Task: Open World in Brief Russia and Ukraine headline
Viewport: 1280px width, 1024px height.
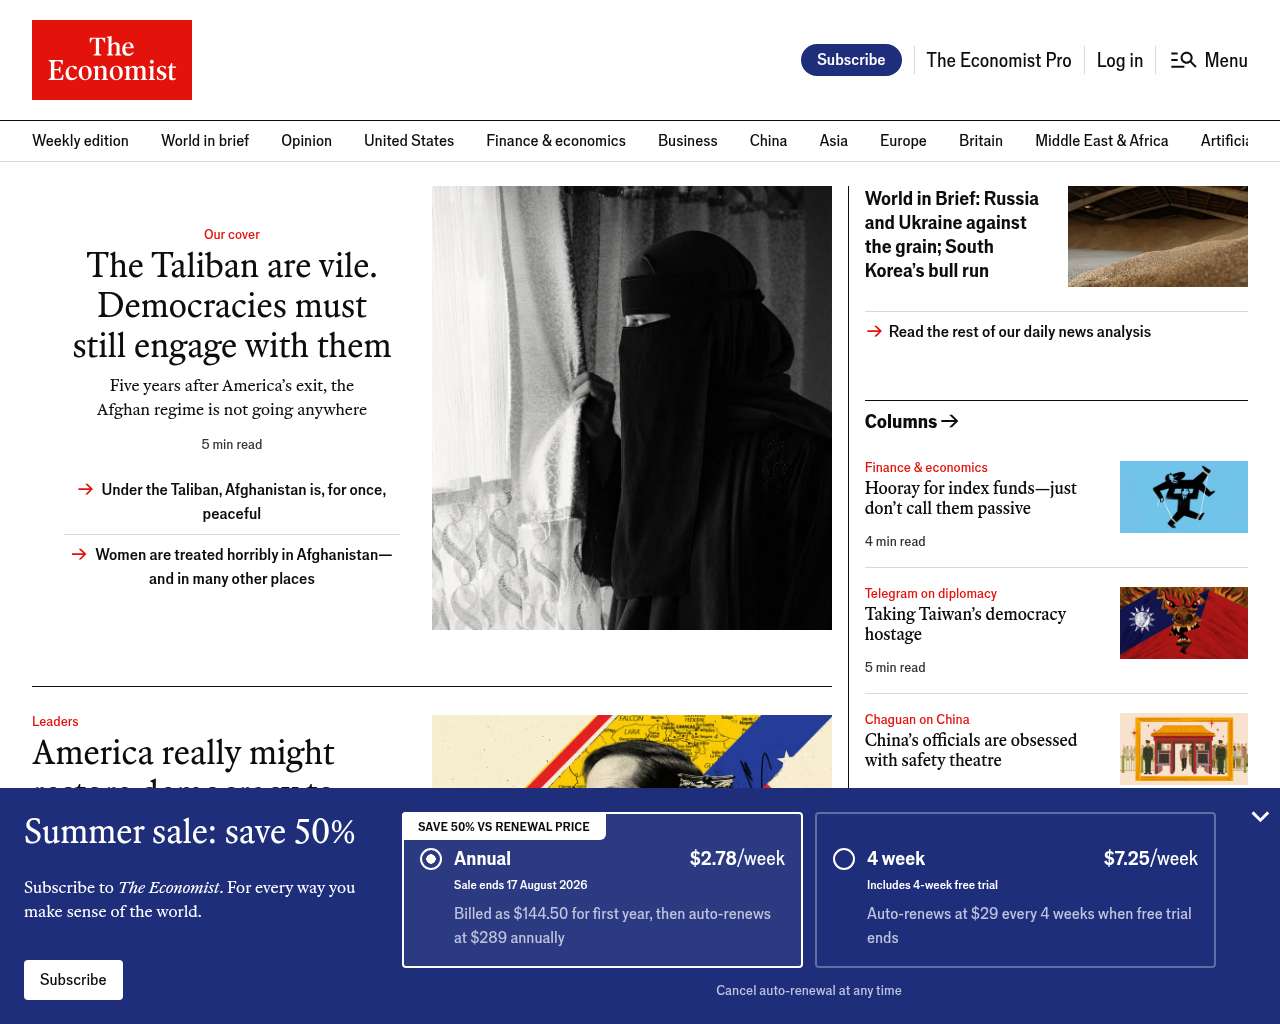Action: (x=952, y=235)
